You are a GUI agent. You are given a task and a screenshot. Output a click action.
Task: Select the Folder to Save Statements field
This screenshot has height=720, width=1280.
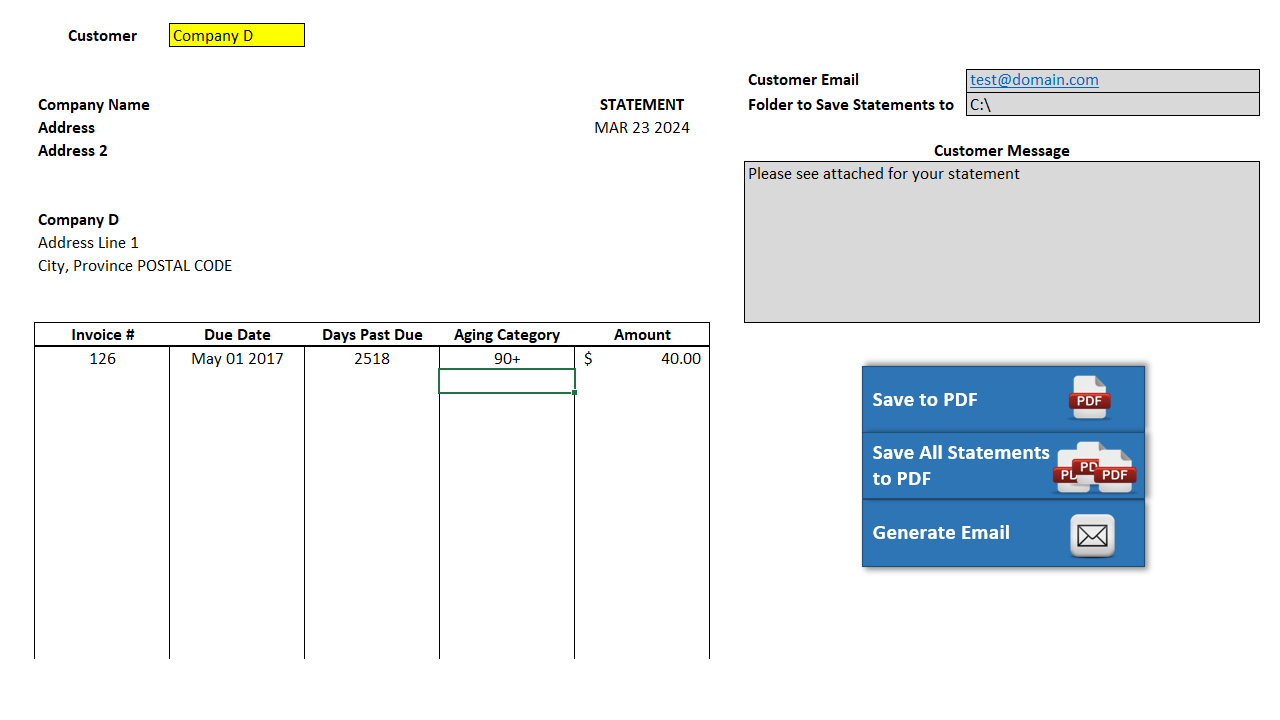click(x=1112, y=104)
